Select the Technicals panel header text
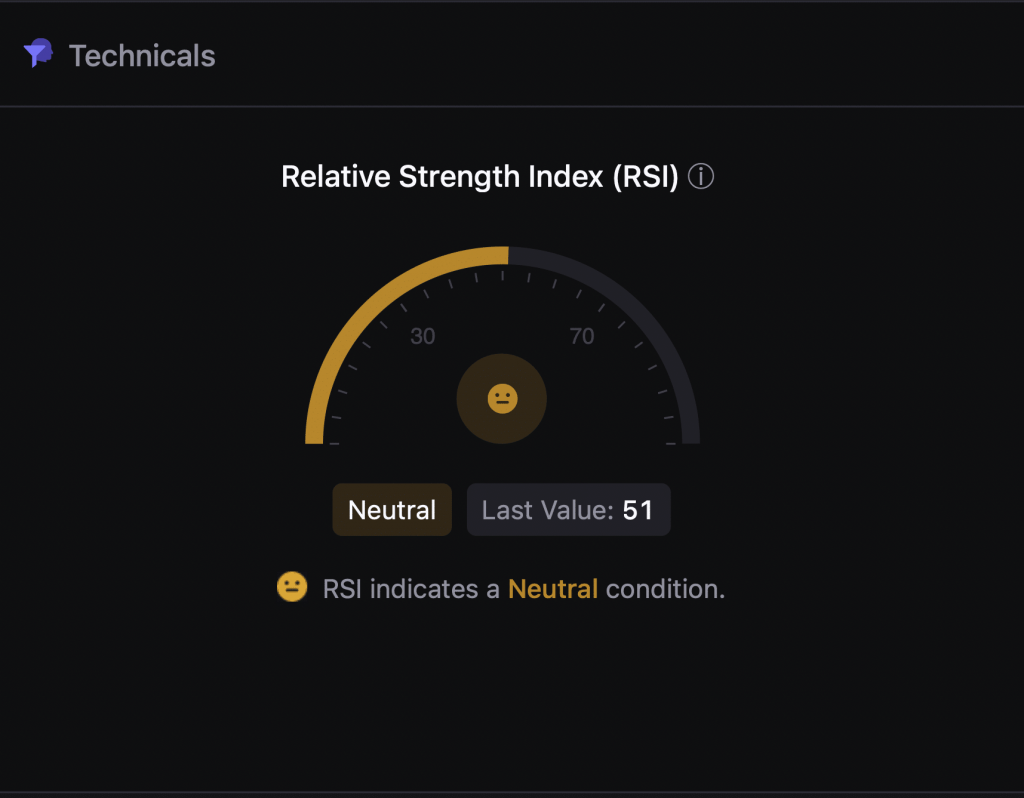 [142, 56]
